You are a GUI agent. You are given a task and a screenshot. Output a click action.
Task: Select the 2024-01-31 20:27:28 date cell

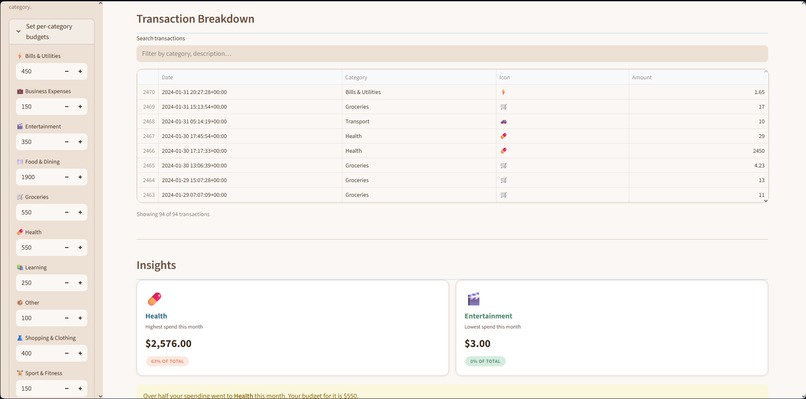[x=250, y=92]
